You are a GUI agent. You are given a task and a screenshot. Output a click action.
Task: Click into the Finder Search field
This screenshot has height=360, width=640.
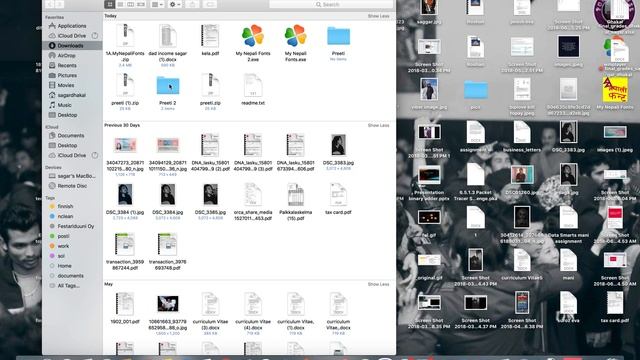tap(331, 4)
